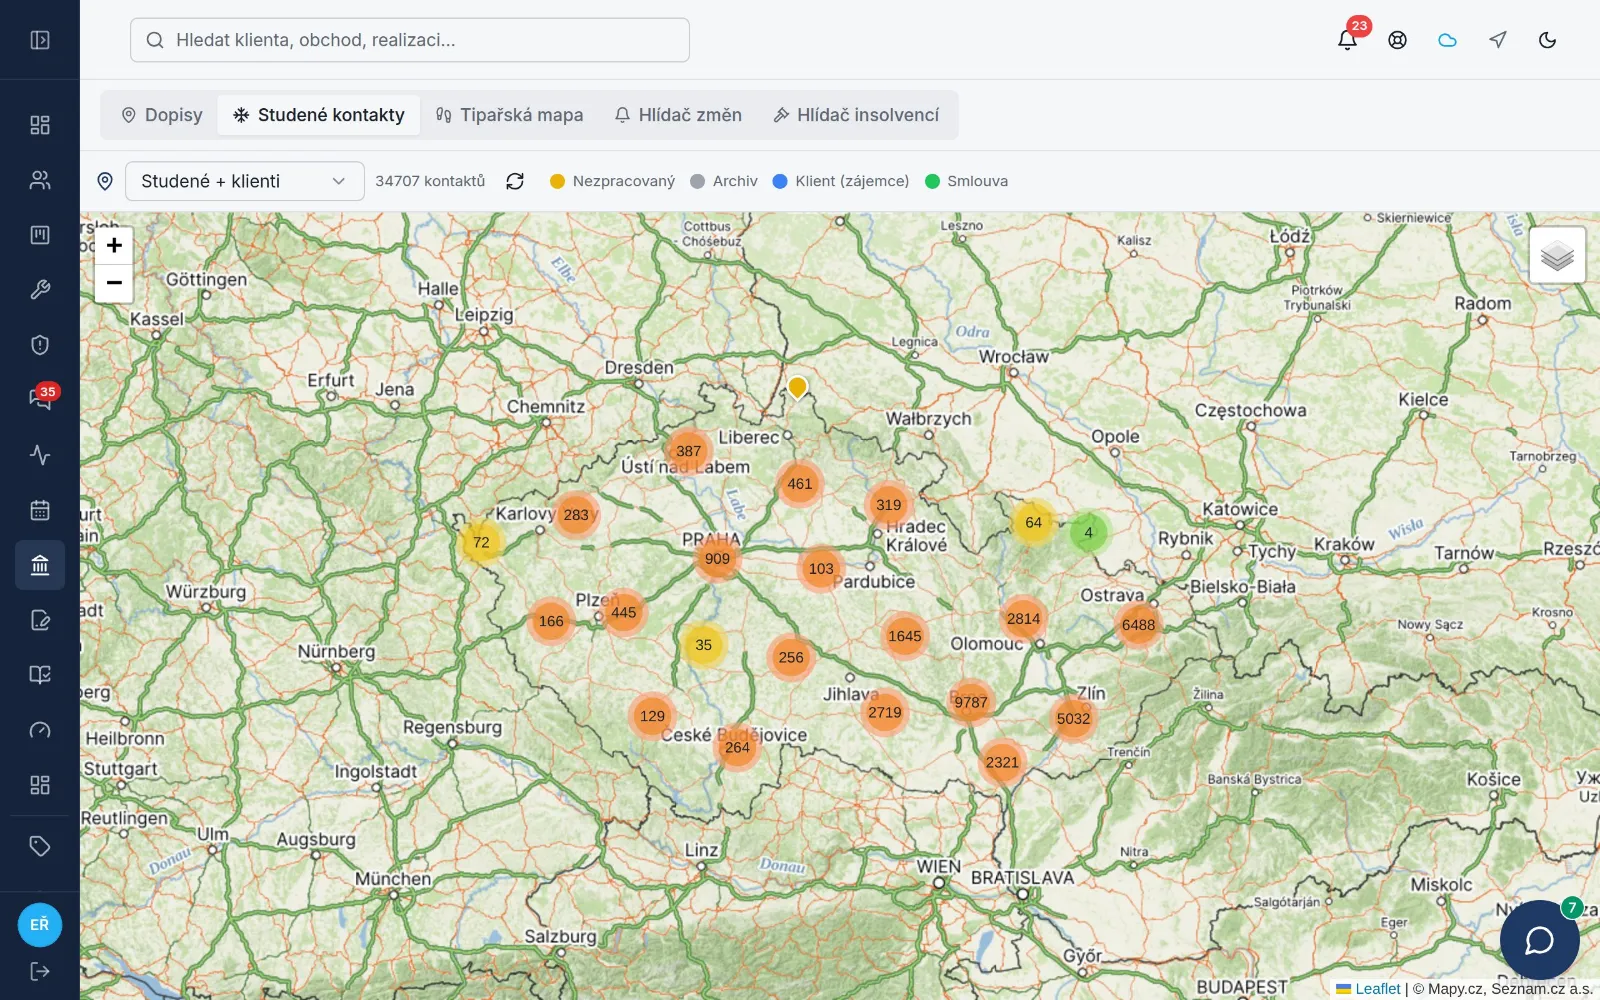Viewport: 1600px width, 1000px height.
Task: Open the tag icon in sidebar
Action: tap(40, 846)
